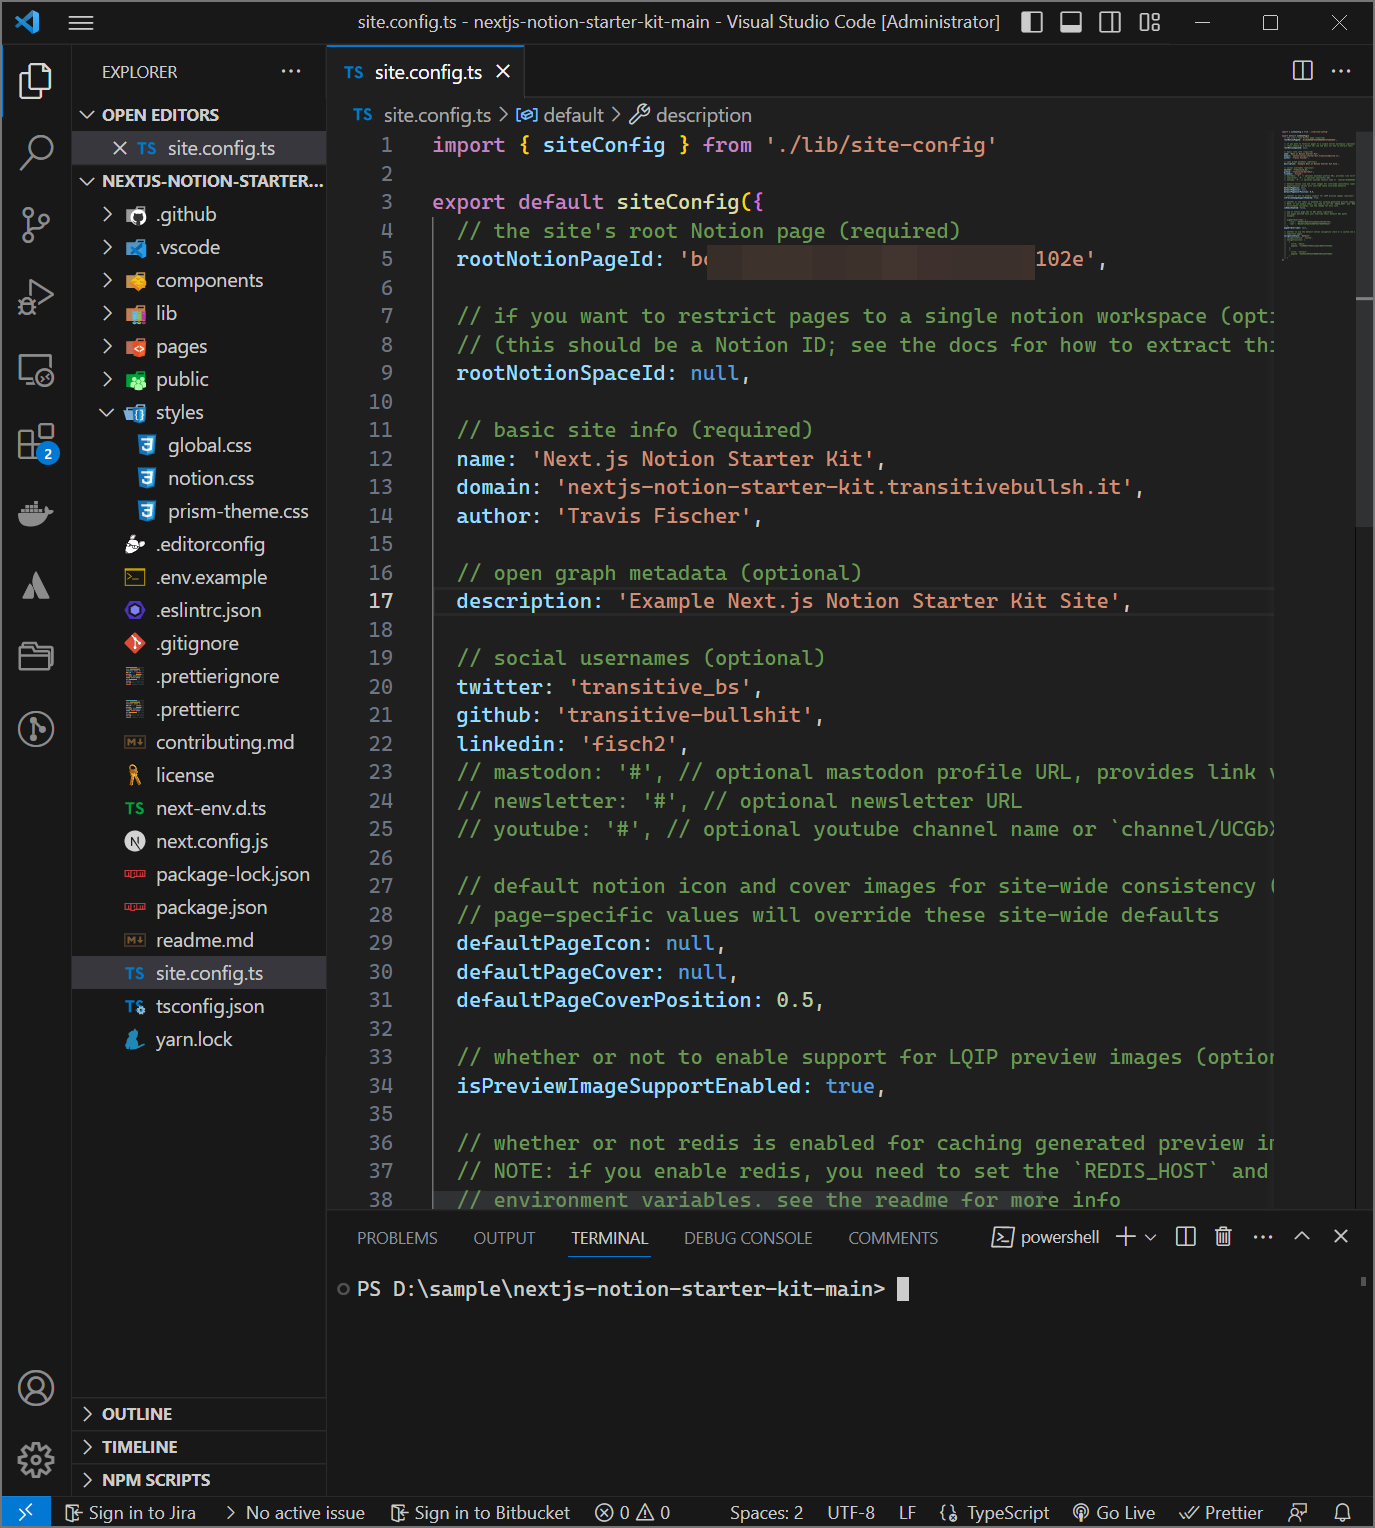Collapse the Open Editors section
The height and width of the screenshot is (1528, 1375).
(199, 115)
